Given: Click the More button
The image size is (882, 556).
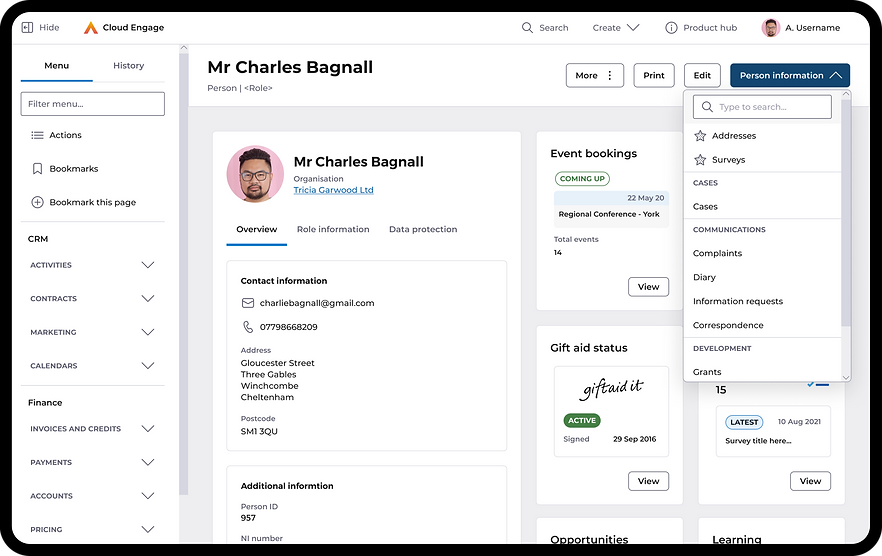Looking at the screenshot, I should click(x=595, y=75).
